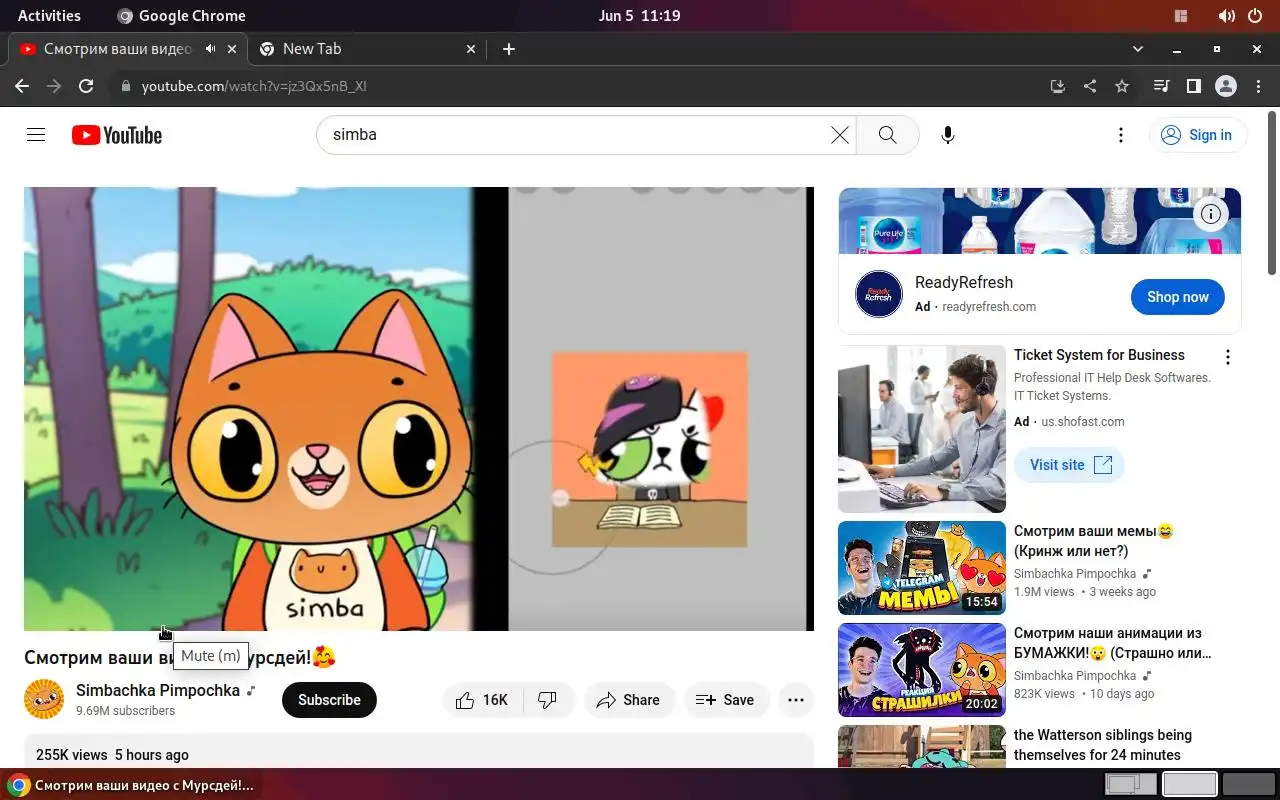Viewport: 1280px width, 800px height.
Task: Run search with magnifier button
Action: [x=887, y=135]
